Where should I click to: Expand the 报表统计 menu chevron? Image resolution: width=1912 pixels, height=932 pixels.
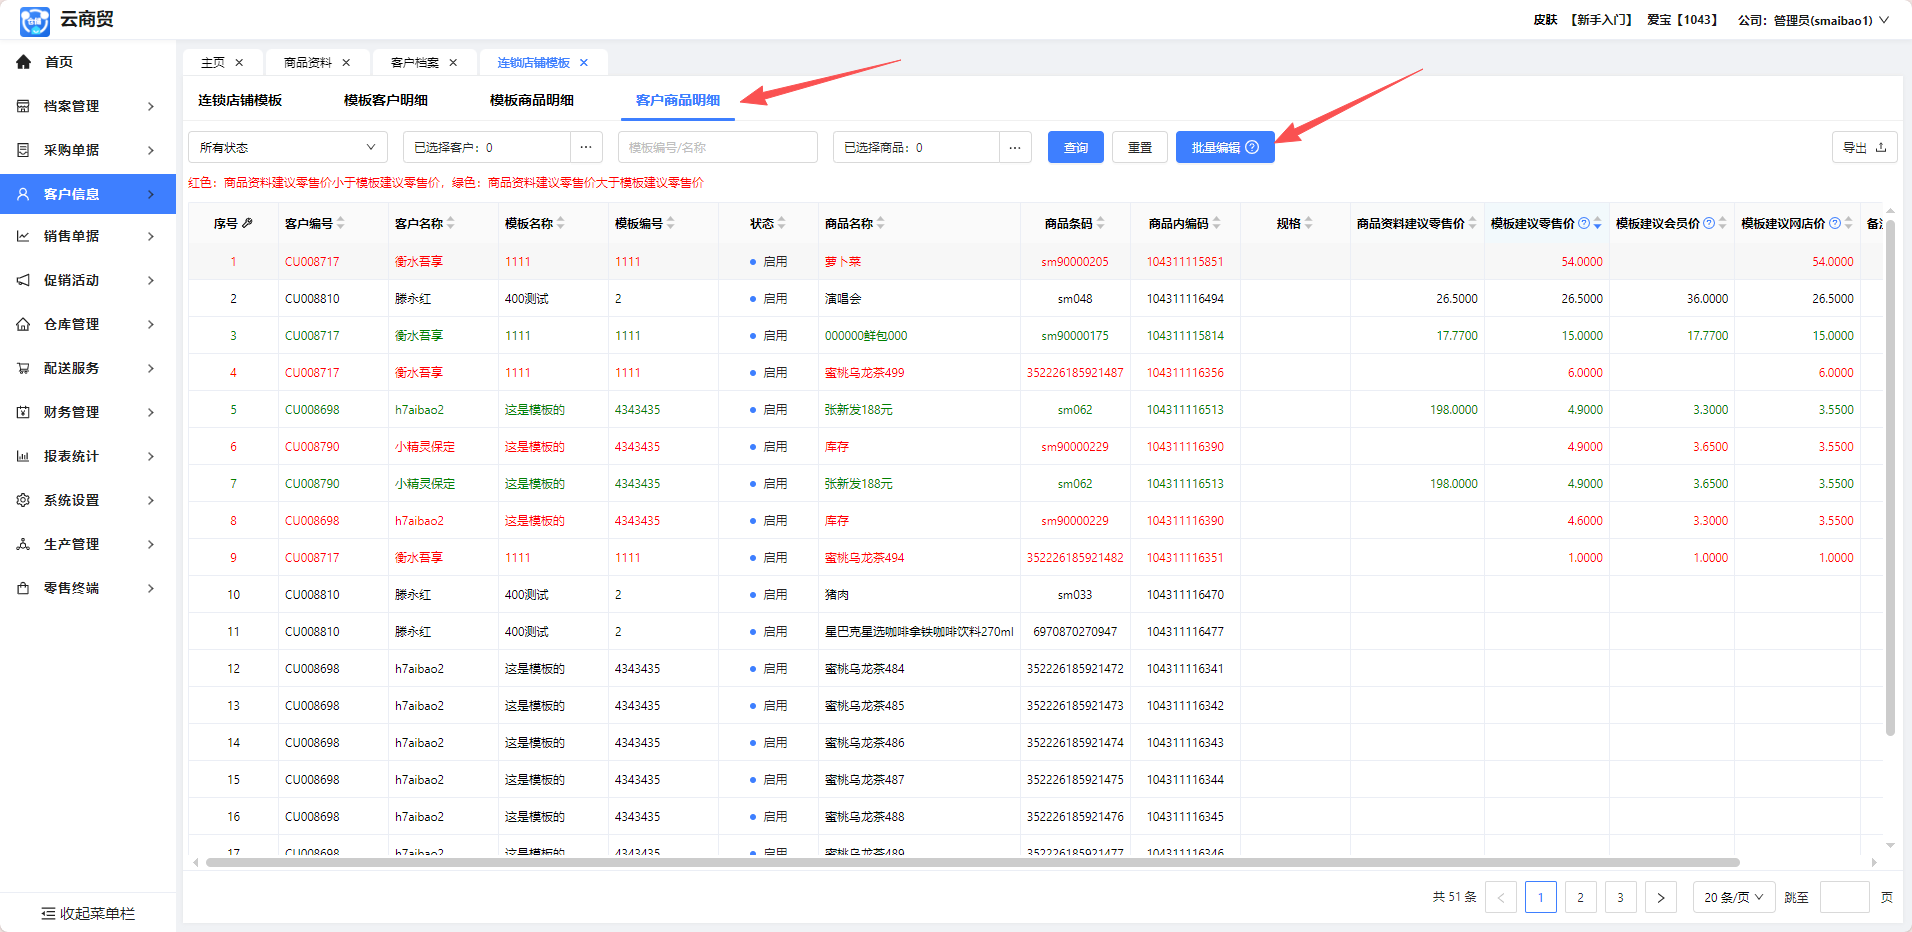tap(151, 456)
